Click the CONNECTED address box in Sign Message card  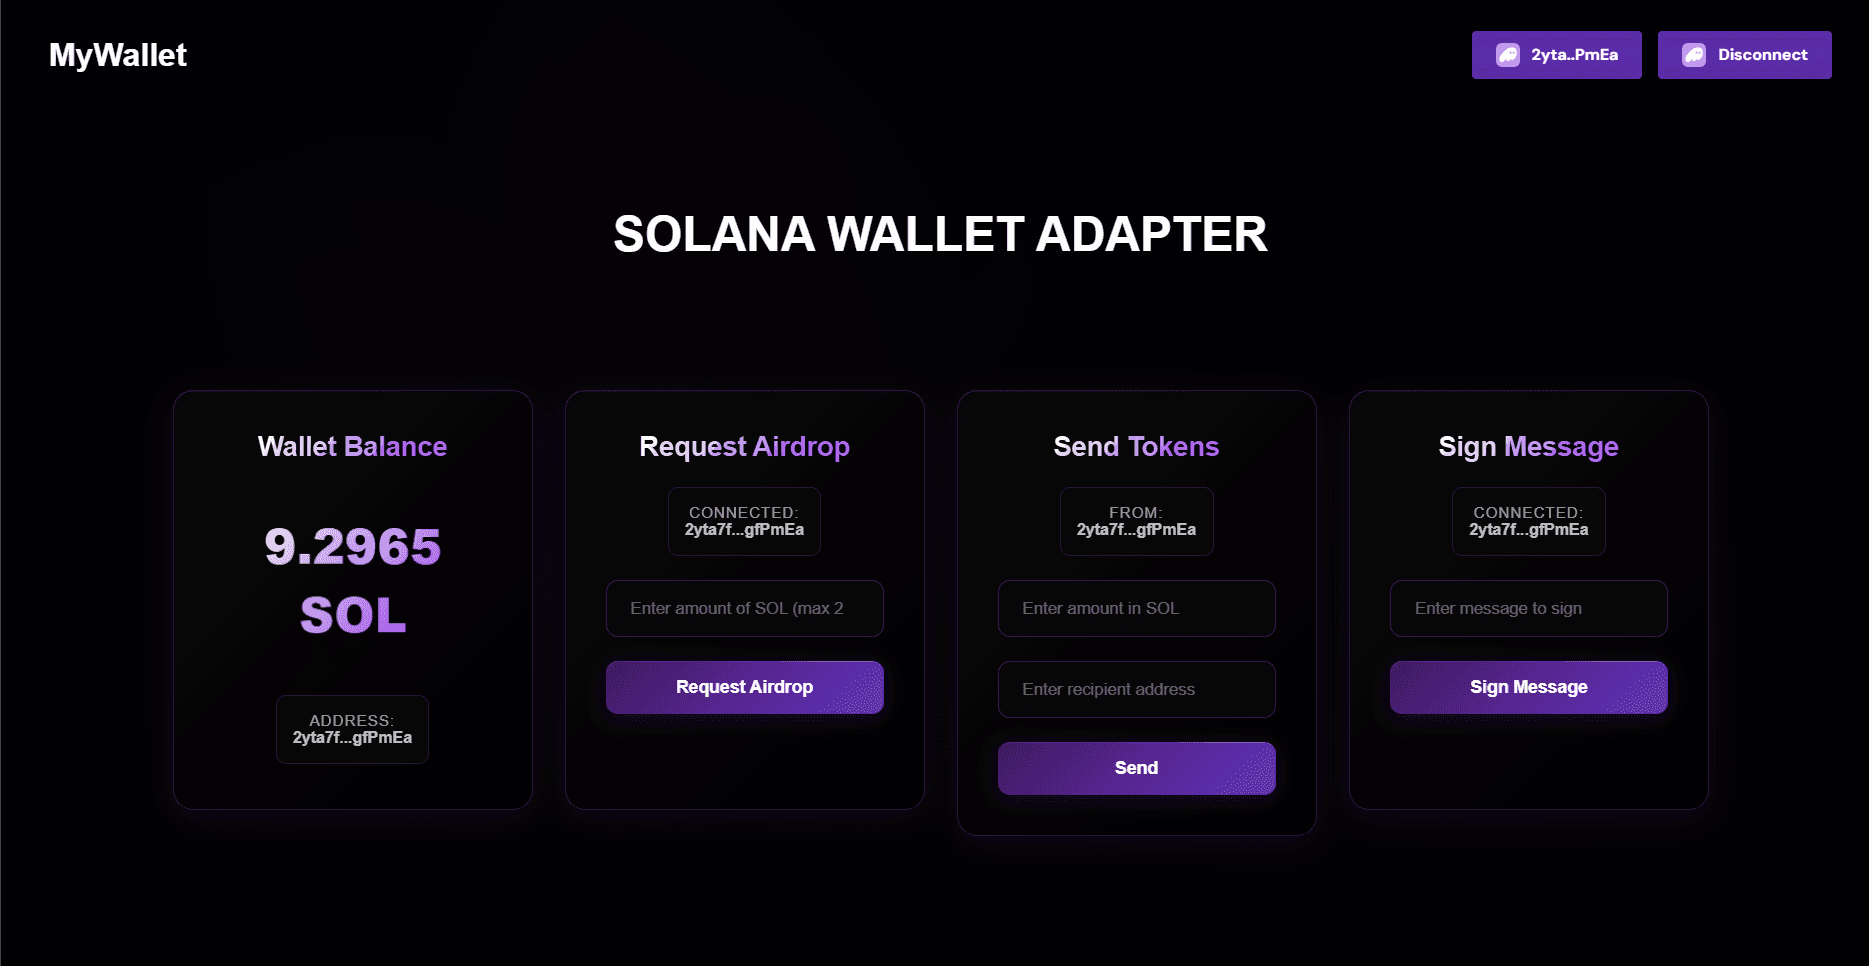click(x=1528, y=521)
